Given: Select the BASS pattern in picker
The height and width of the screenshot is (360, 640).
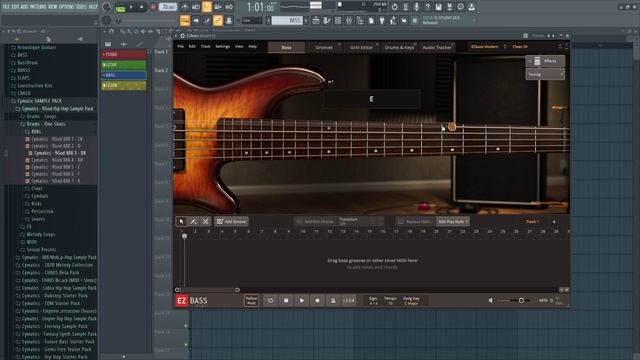Looking at the screenshot, I should (x=124, y=75).
